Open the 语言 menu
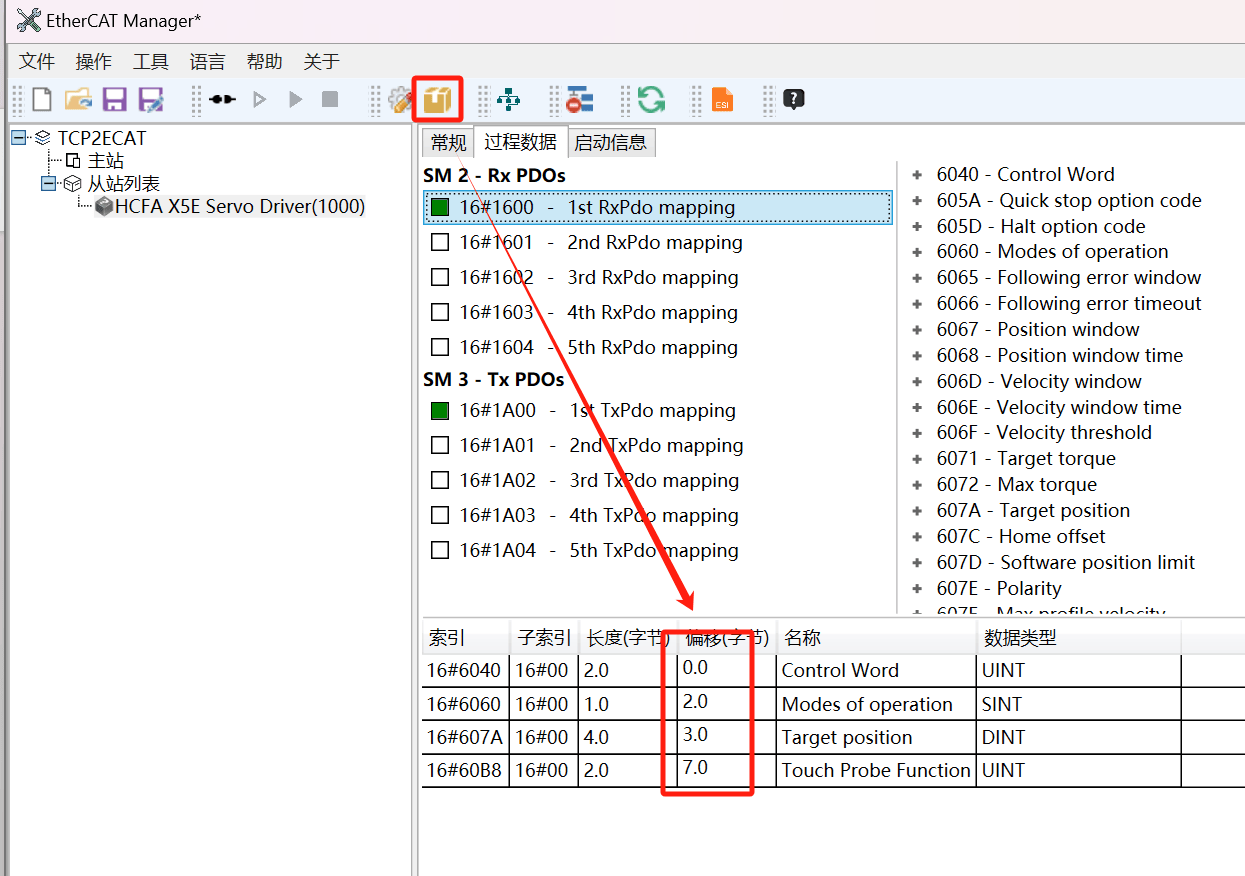 (208, 62)
